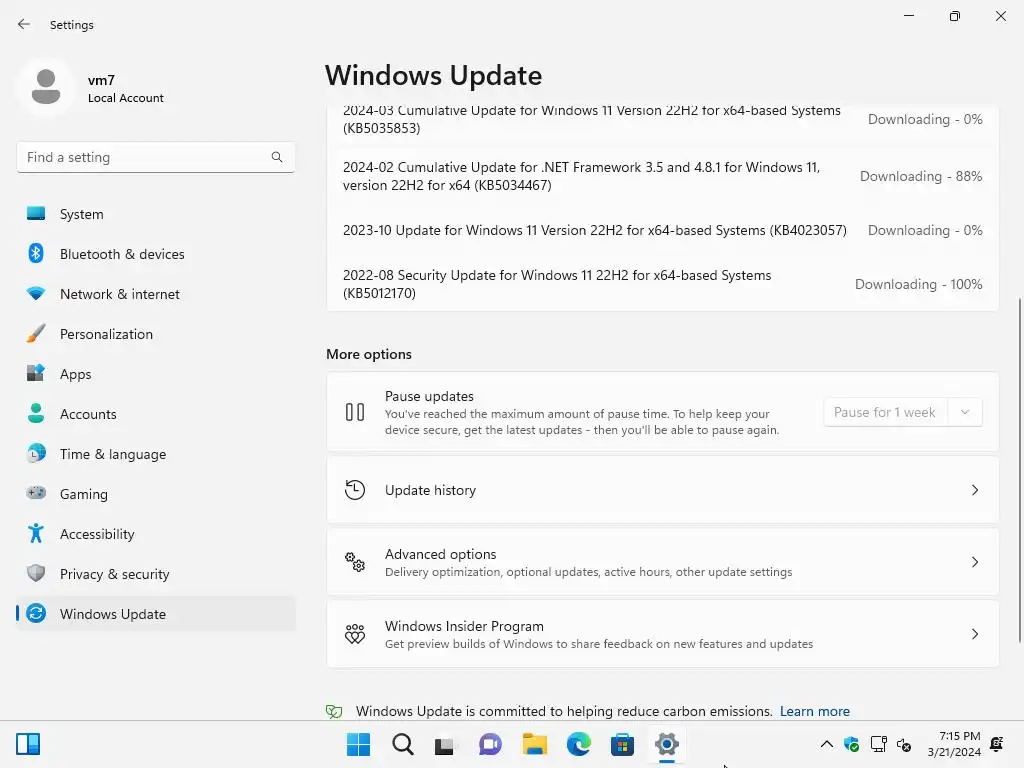Click inside the Find a setting box
Screen dimensions: 1024x768
[x=155, y=157]
